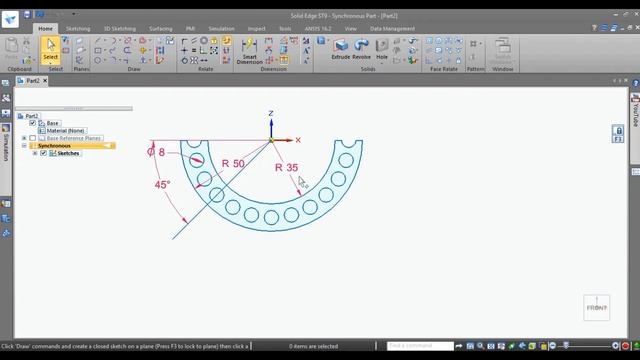
Task: Click the Fit view icon in status bar
Action: pos(491,346)
